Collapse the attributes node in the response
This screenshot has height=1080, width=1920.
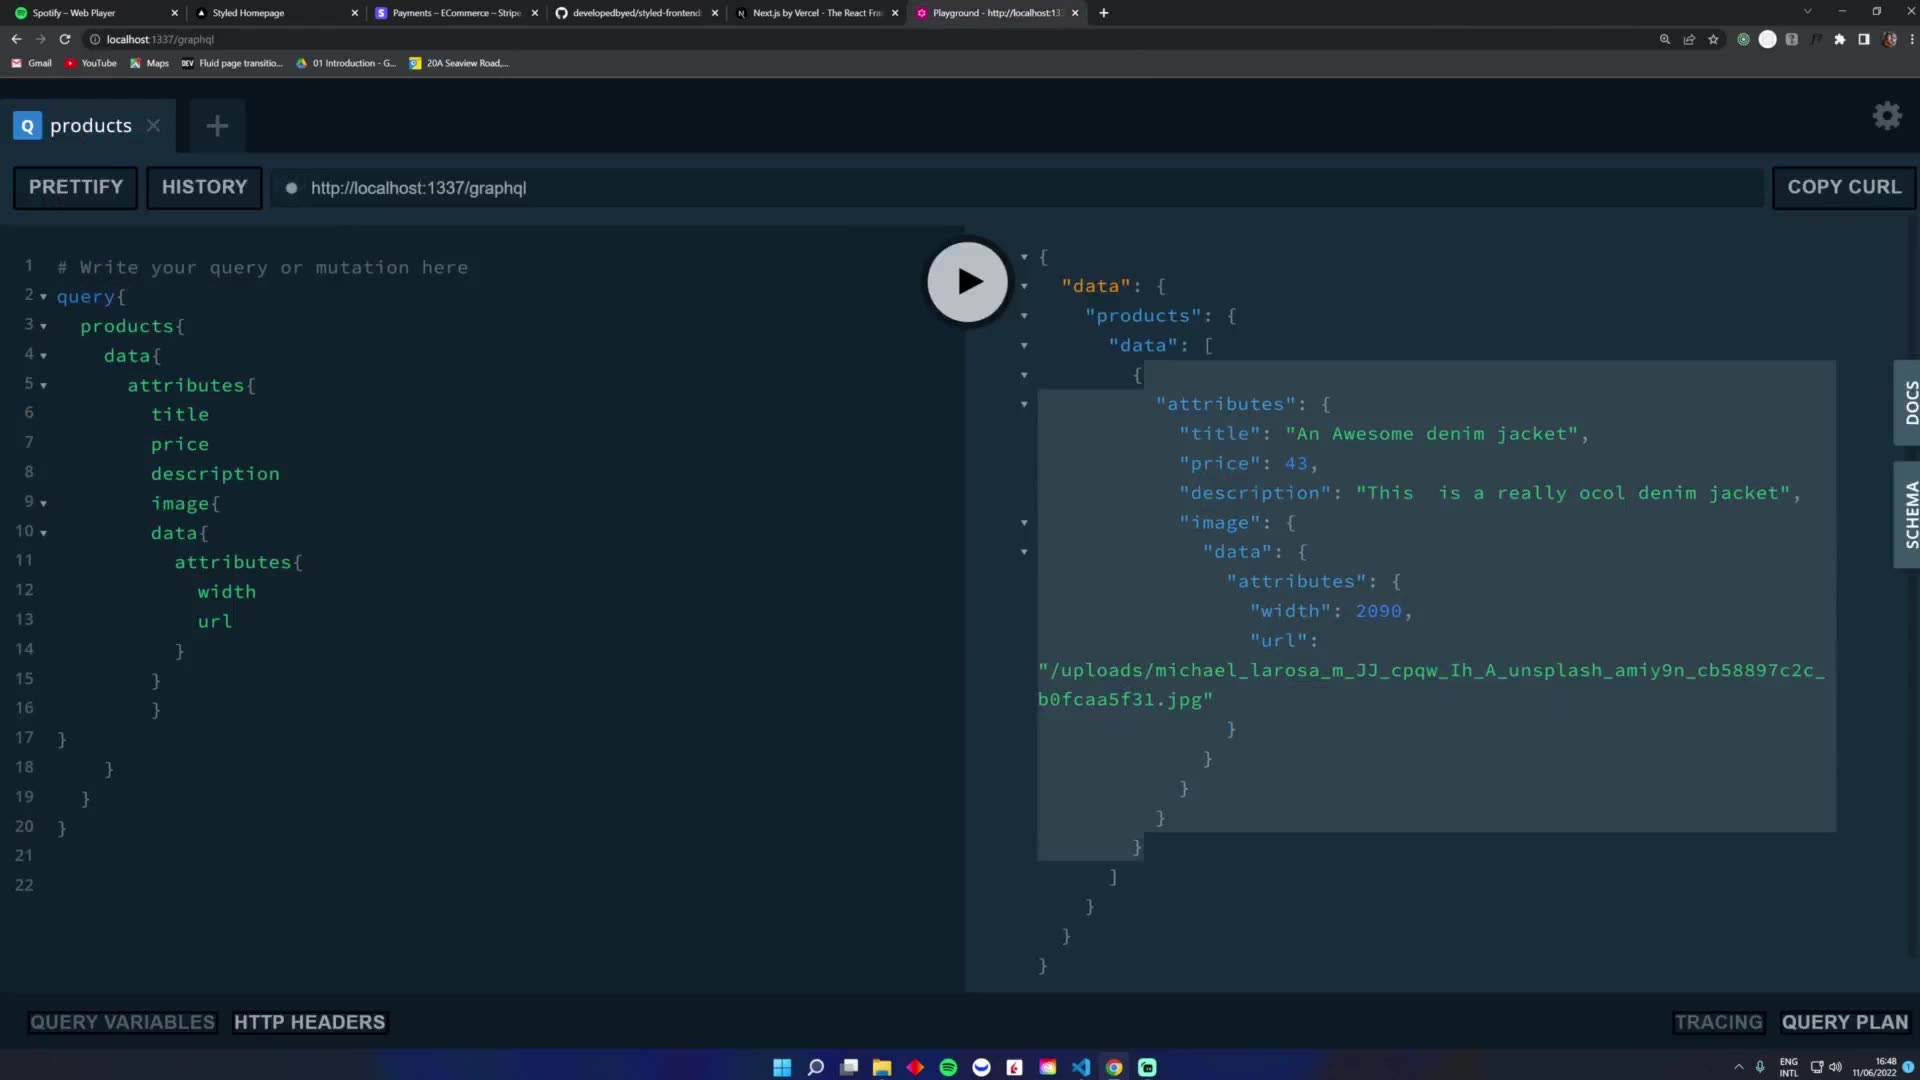[x=1024, y=404]
